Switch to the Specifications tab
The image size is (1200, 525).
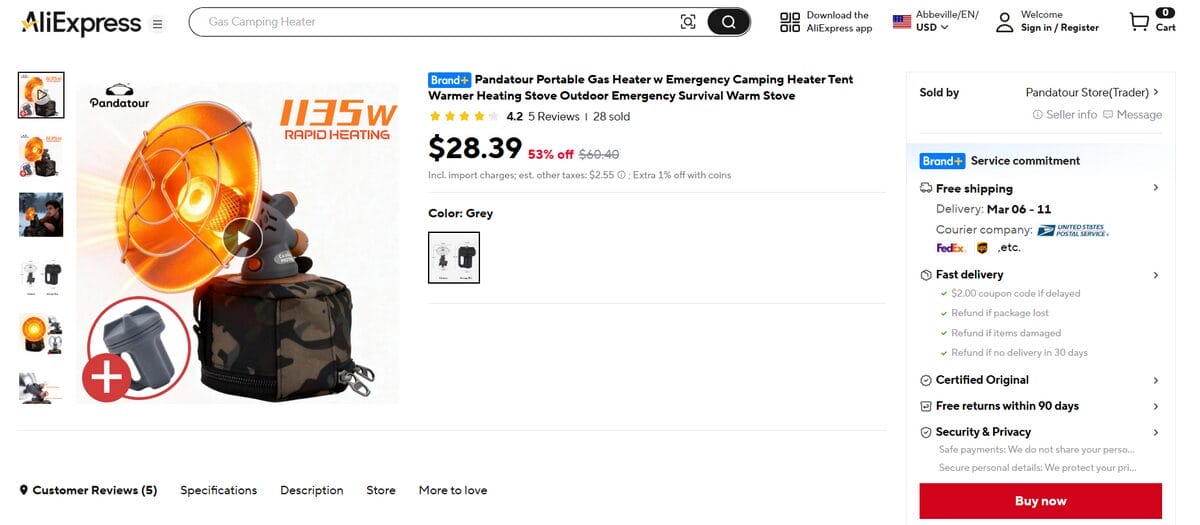218,490
